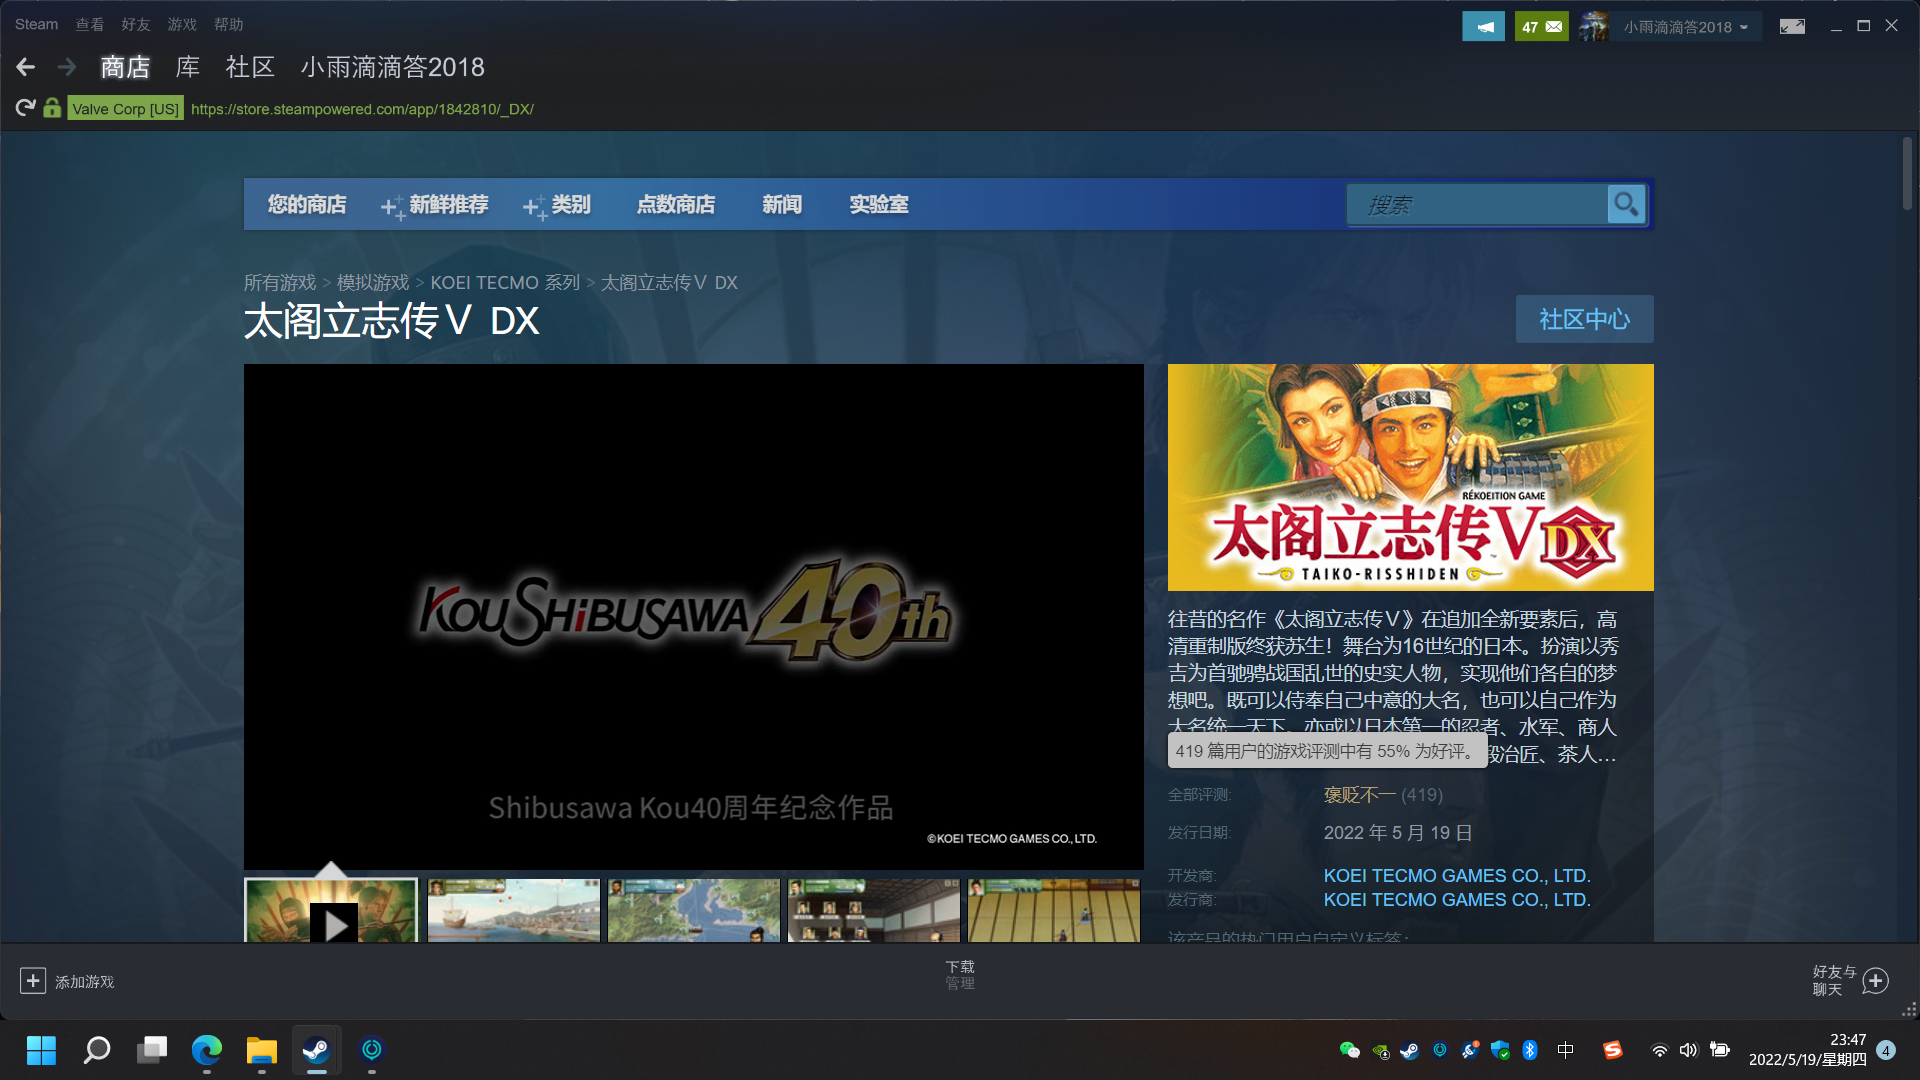1920x1080 pixels.
Task: Click the store search magnifier button
Action: point(1626,204)
